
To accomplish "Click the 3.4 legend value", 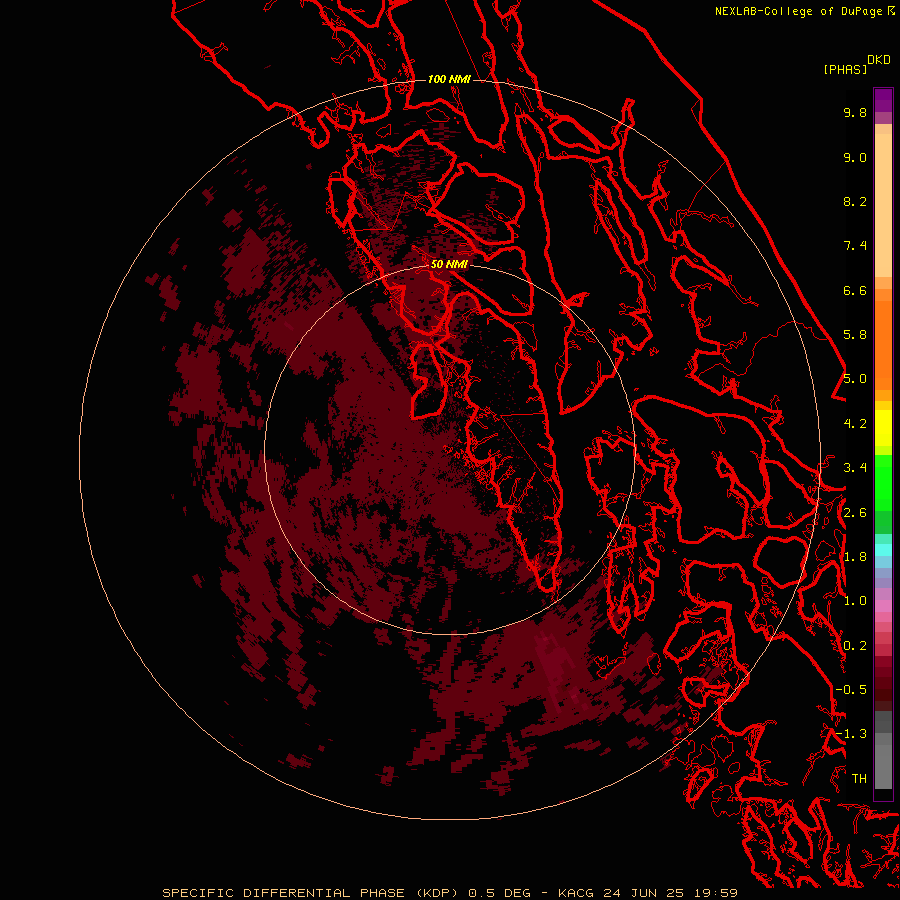I will pos(855,468).
